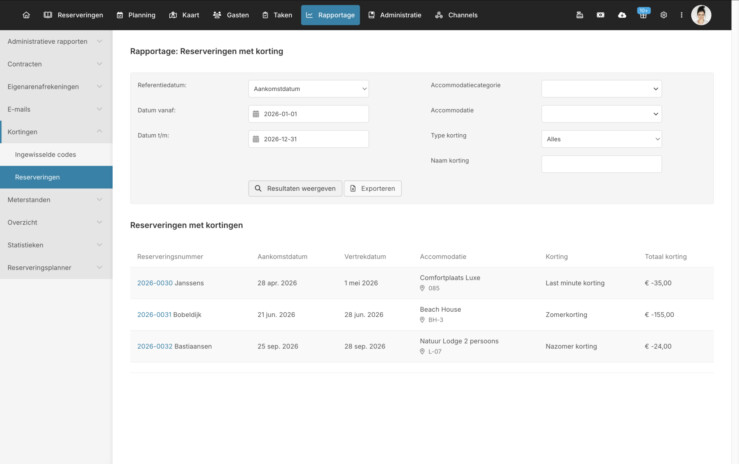Expand the Reserveringsplanner section

click(x=56, y=268)
